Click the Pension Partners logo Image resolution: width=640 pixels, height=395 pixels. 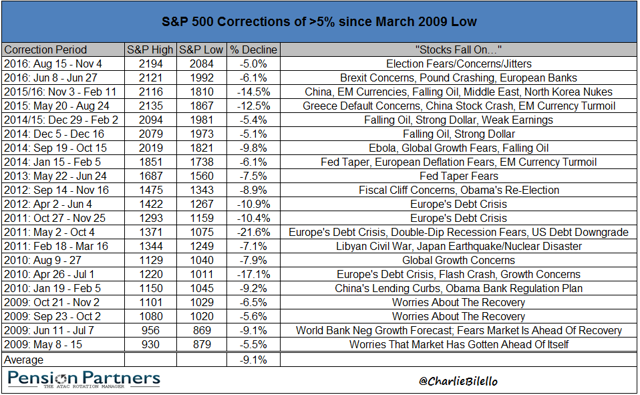pos(84,379)
